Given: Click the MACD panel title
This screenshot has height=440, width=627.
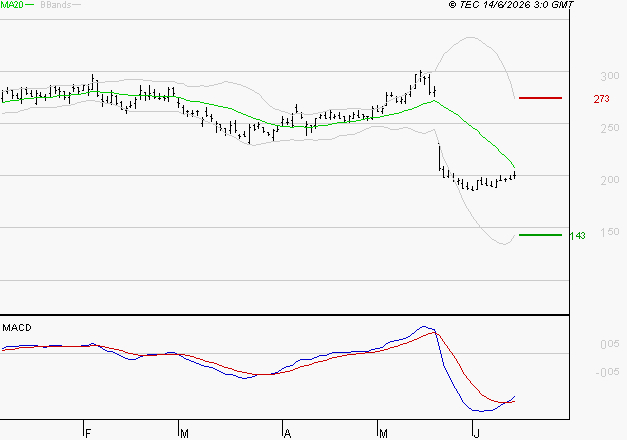Looking at the screenshot, I should (17, 328).
